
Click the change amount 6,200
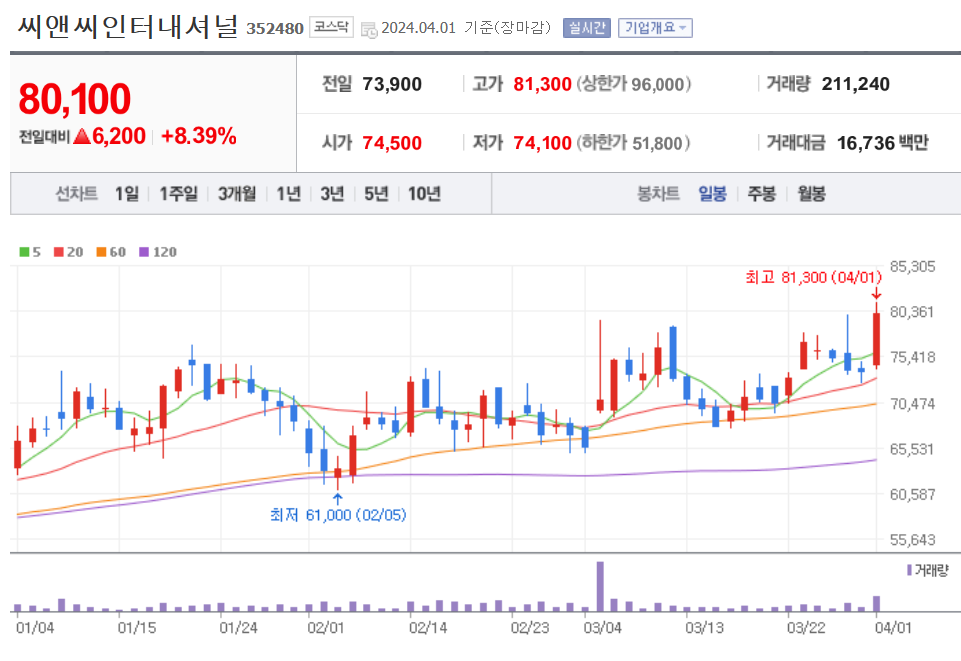click(x=119, y=135)
